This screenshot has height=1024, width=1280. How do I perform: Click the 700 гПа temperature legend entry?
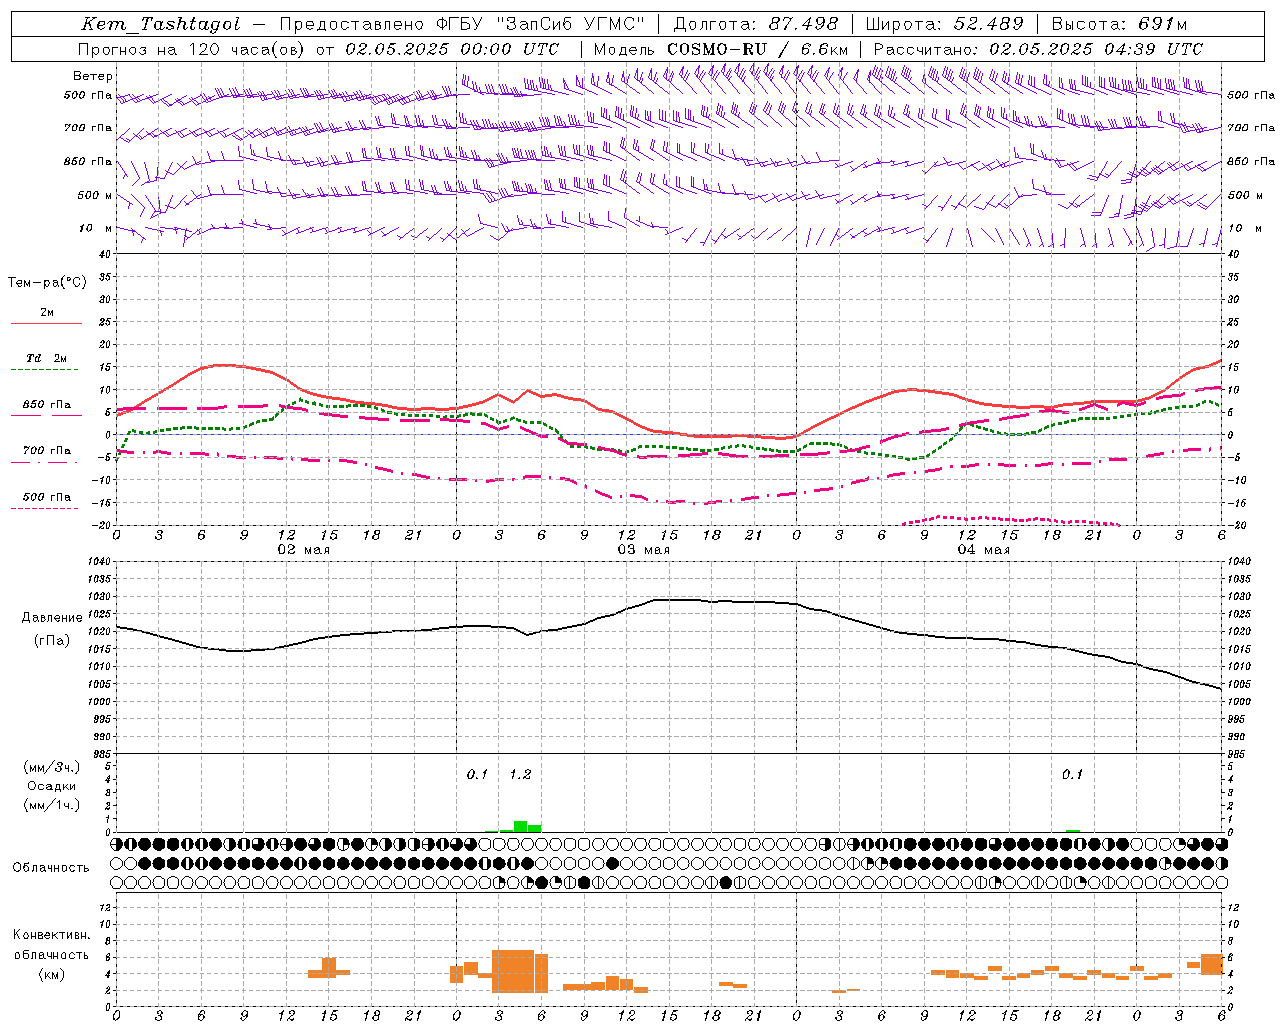[47, 450]
